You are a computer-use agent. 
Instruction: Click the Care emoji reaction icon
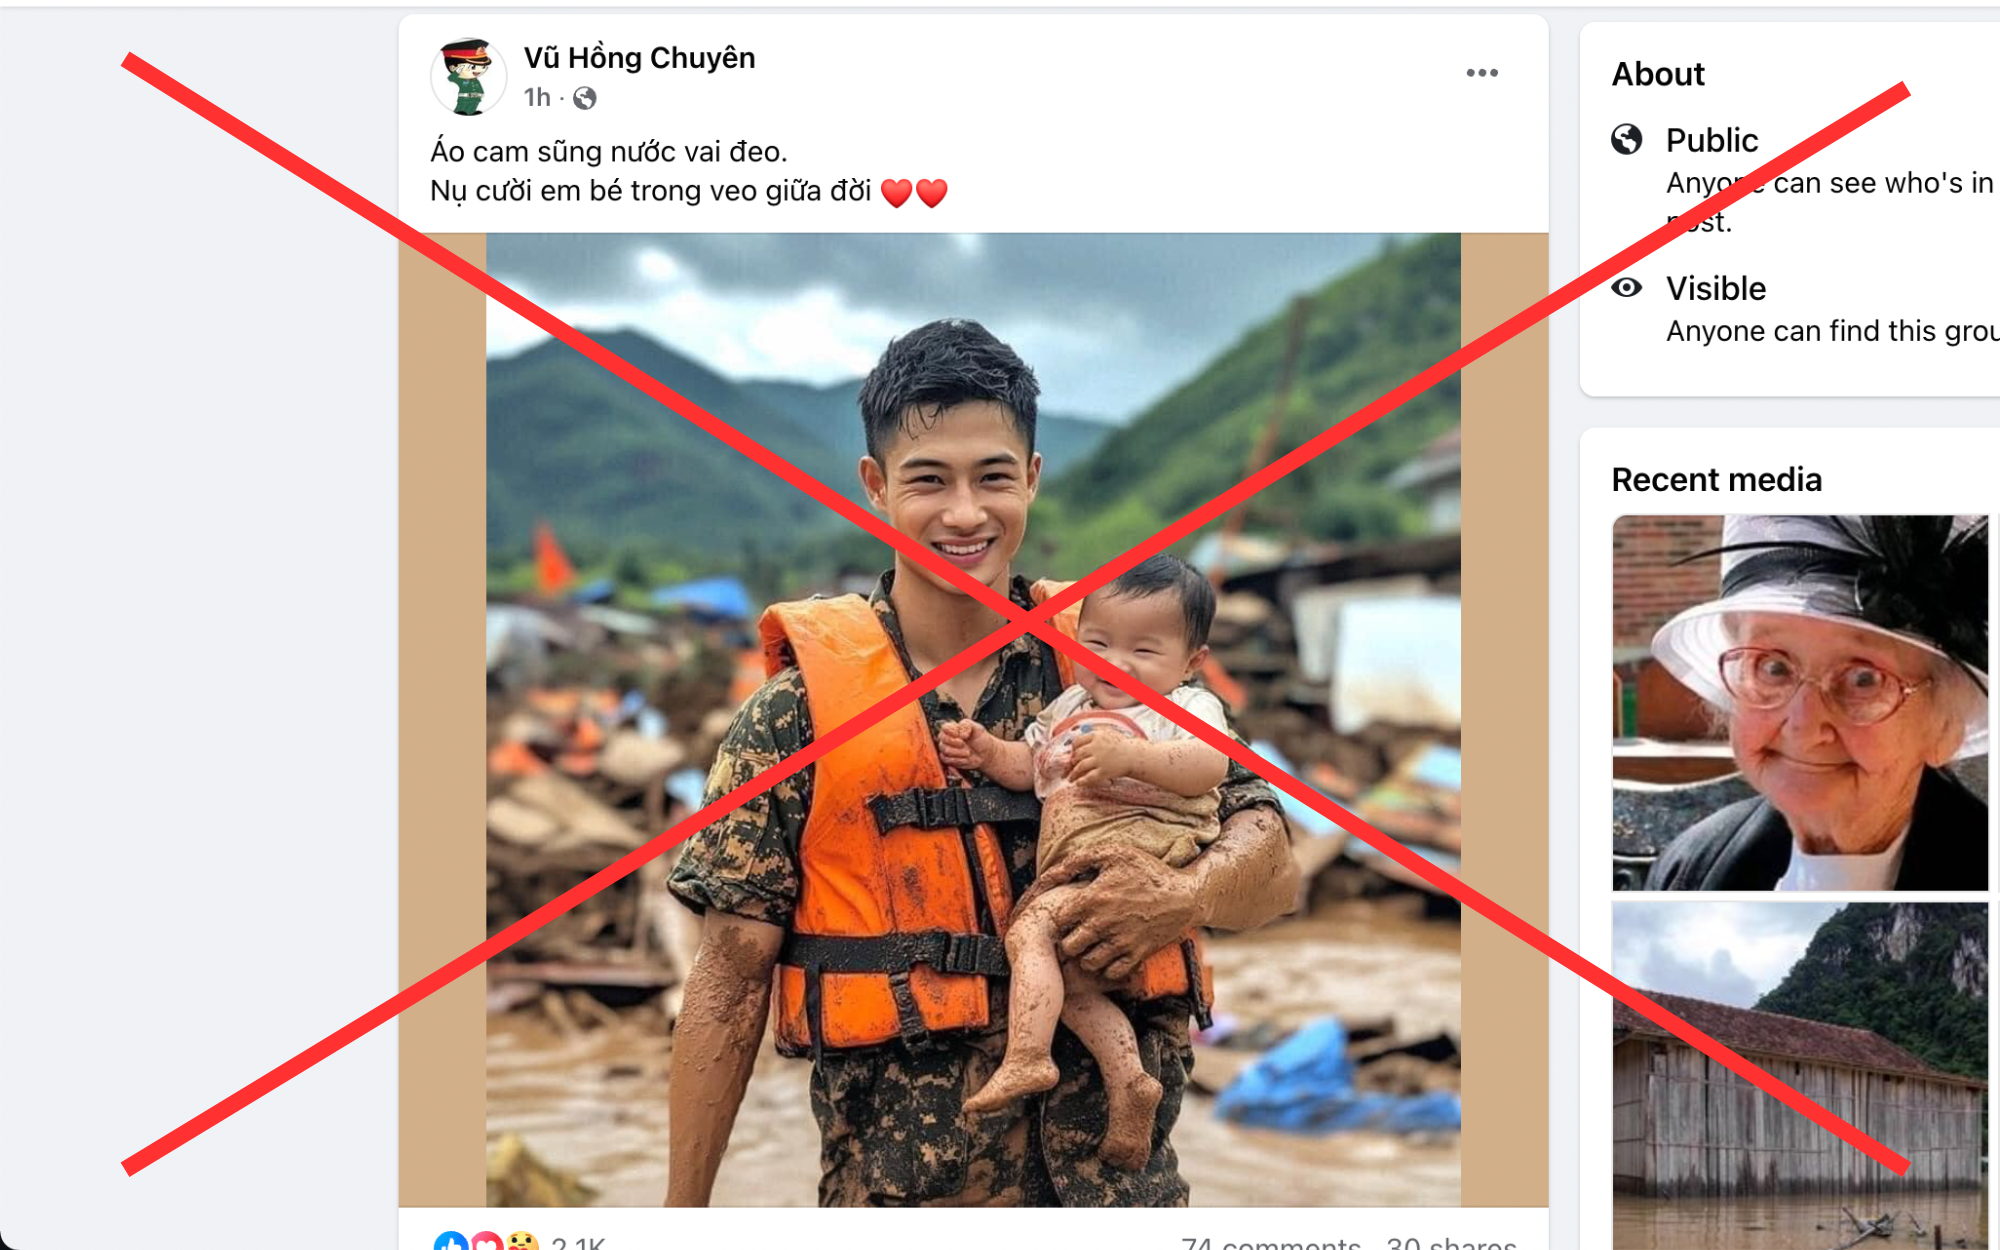[521, 1242]
